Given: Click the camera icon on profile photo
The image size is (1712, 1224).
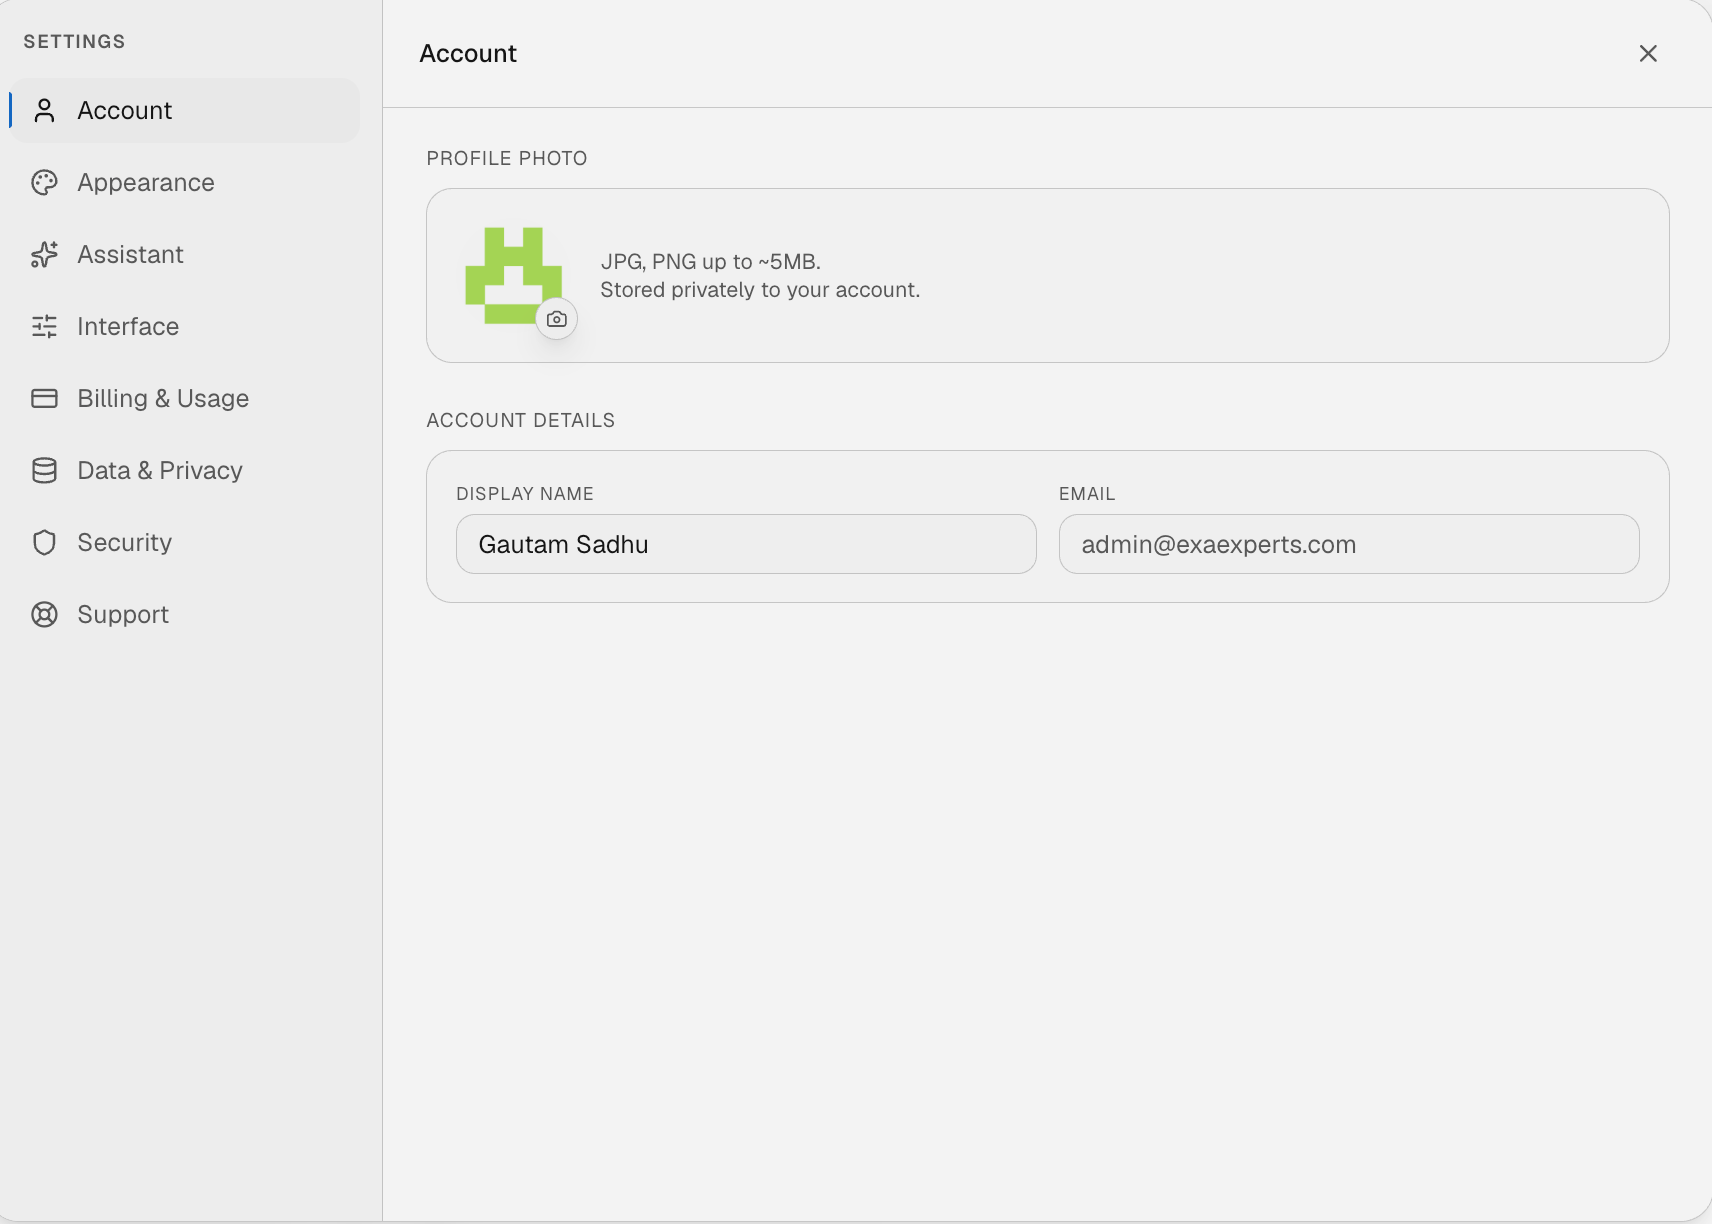Looking at the screenshot, I should pos(557,319).
